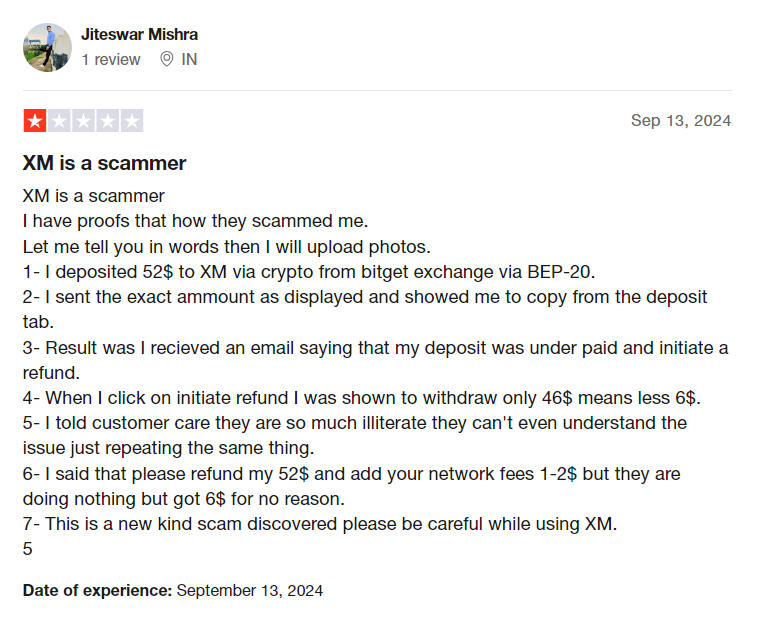Click the fourth grey rating star
Viewport: 757px width, 618px height.
click(x=108, y=121)
